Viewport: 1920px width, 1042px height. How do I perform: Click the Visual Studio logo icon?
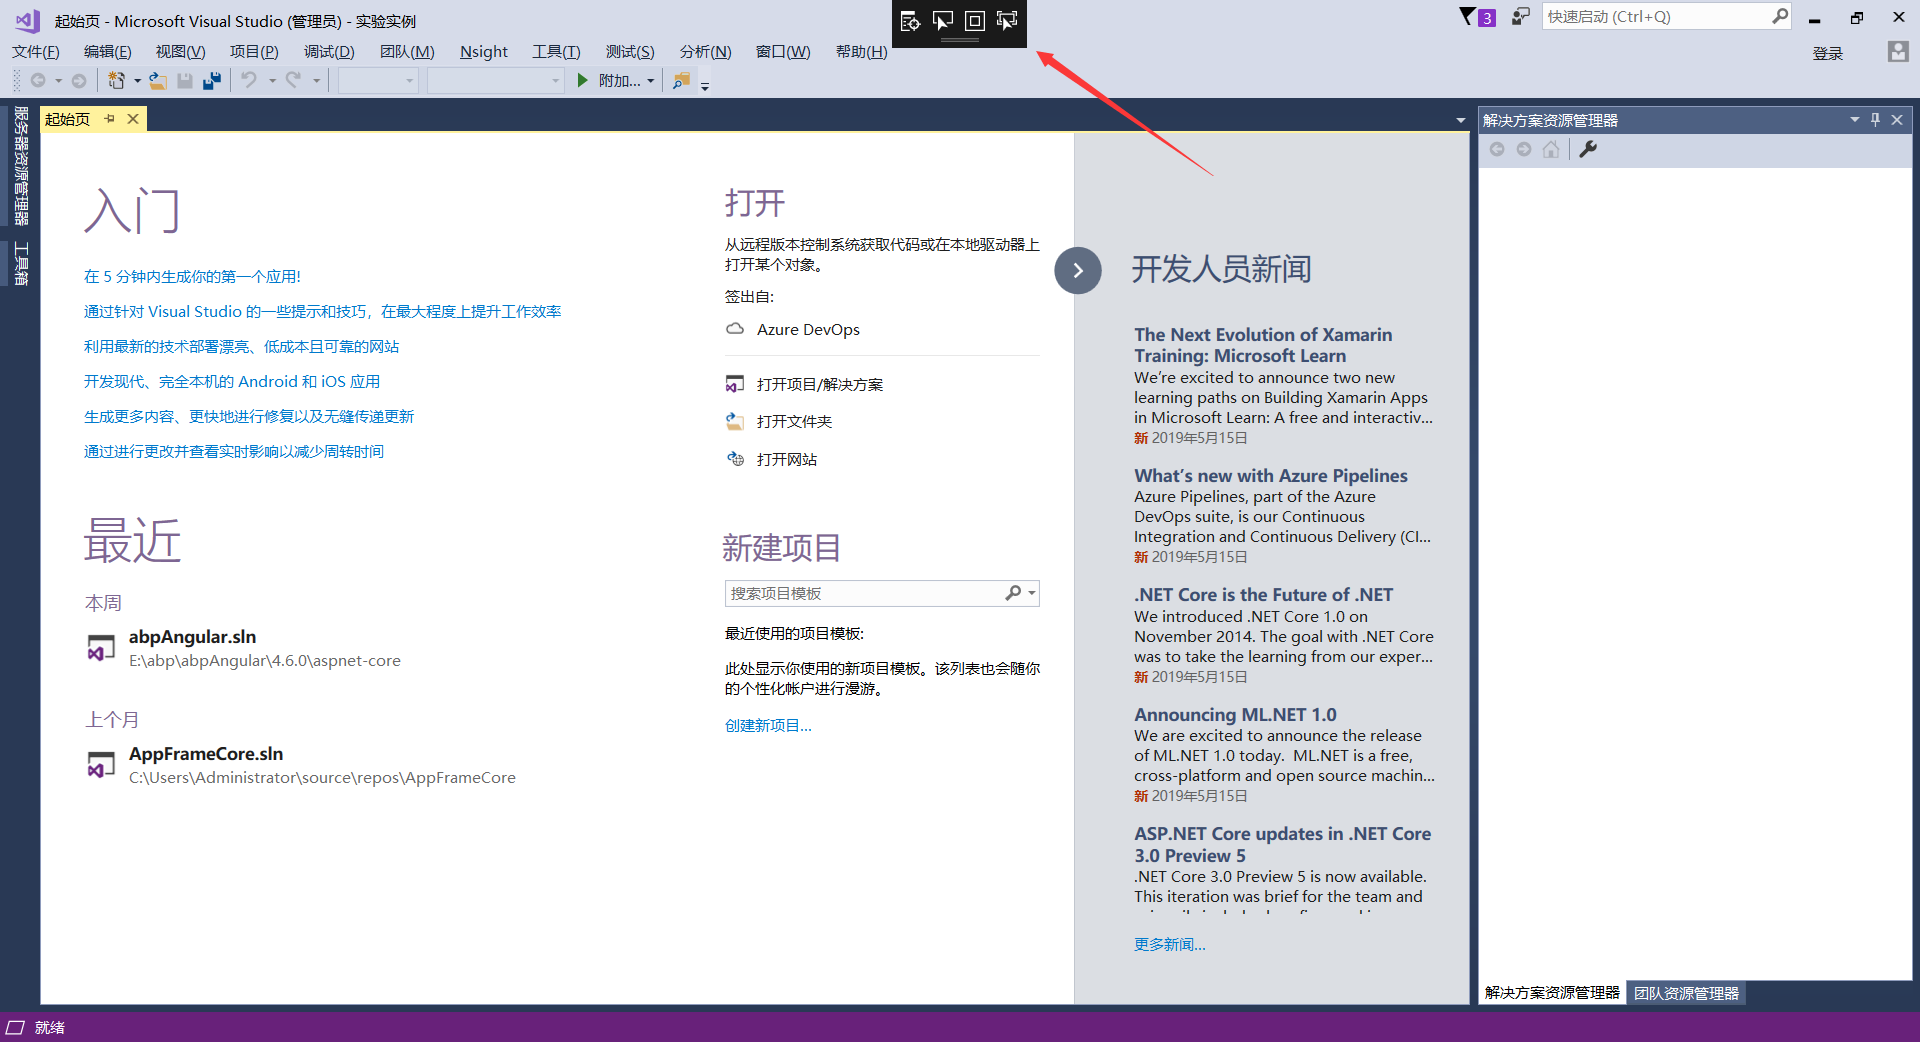point(27,20)
